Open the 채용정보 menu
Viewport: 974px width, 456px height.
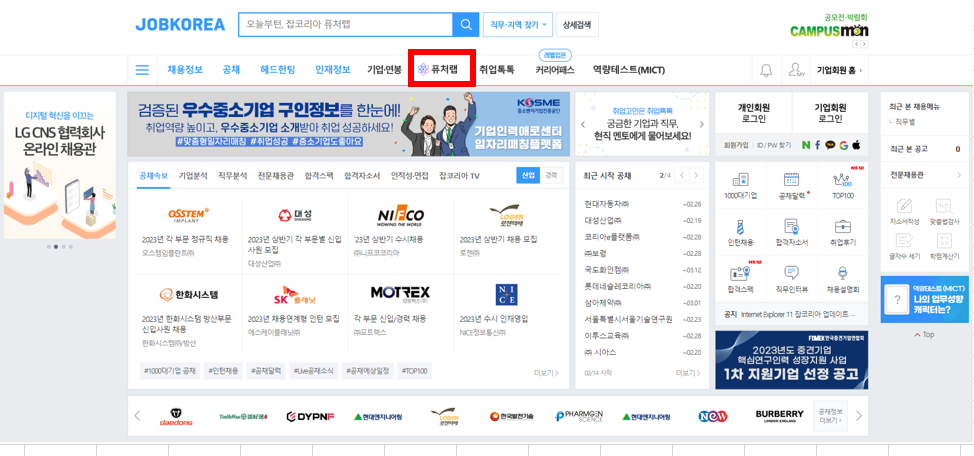185,70
